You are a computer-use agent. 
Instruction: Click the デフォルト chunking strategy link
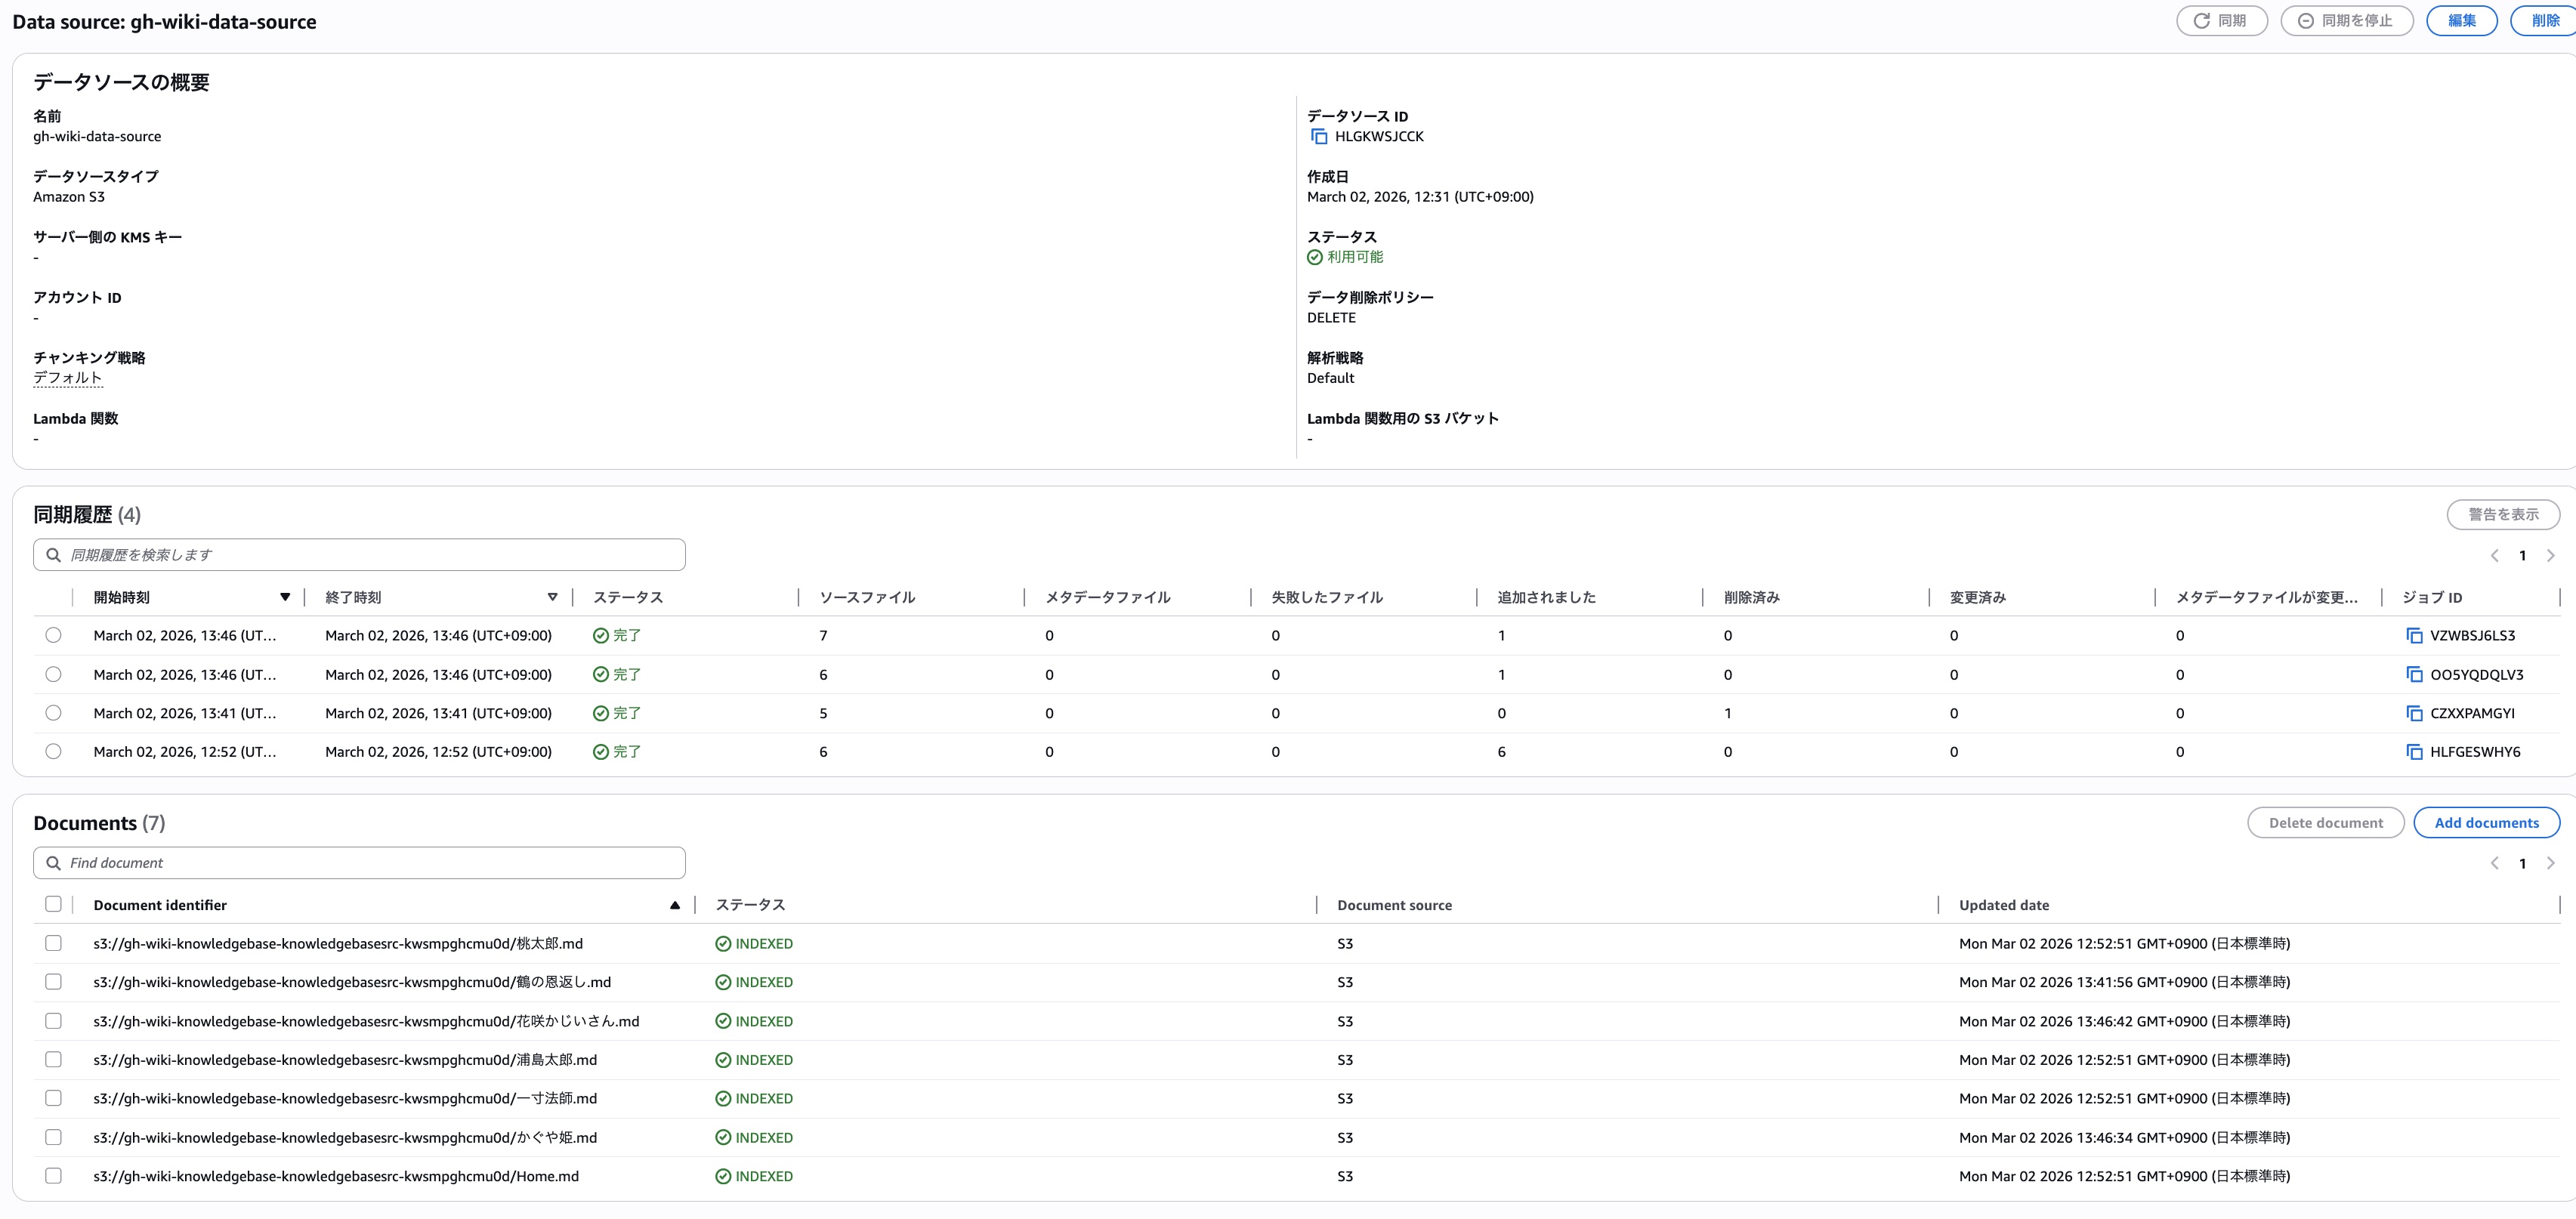[67, 378]
